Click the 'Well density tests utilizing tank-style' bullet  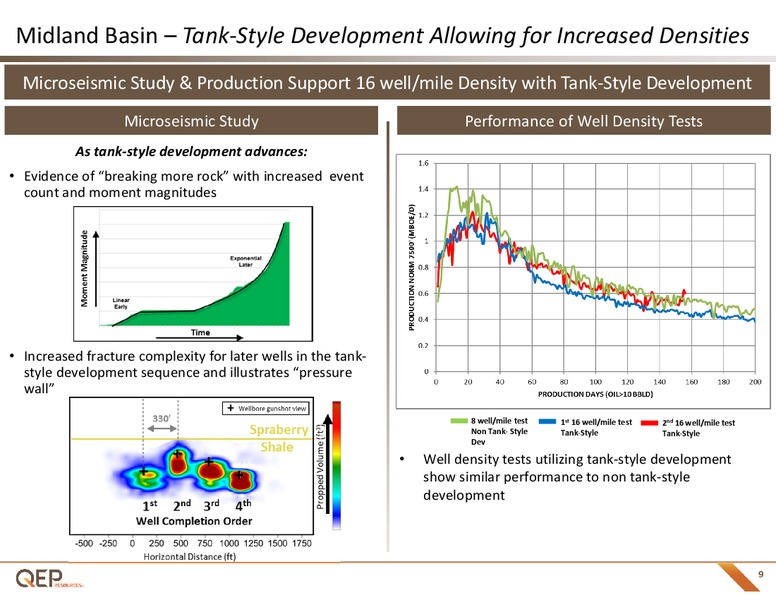577,477
